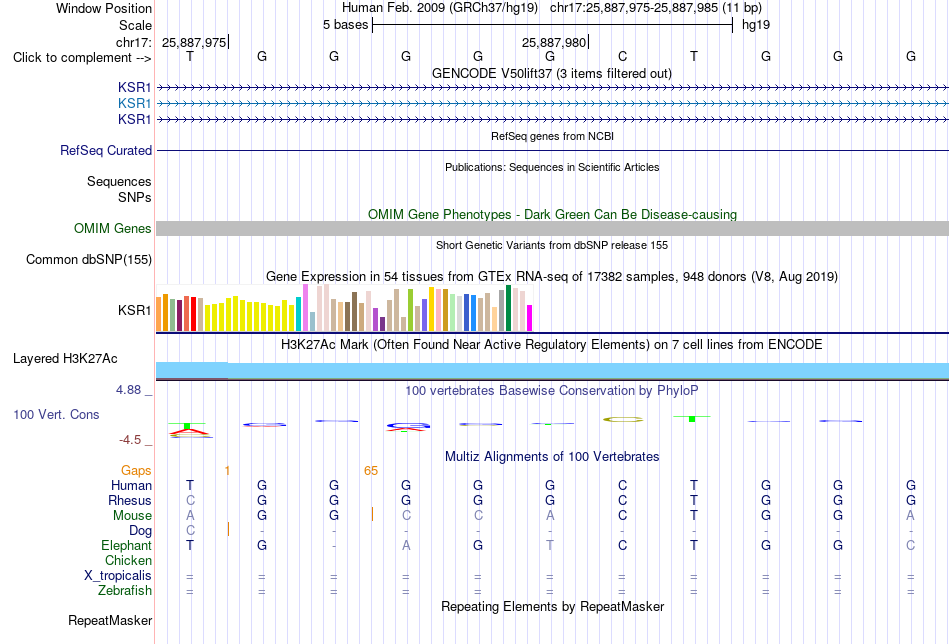The image size is (950, 644).
Task: Click 'Multiz Alignments of 100 Vertebrates' title
Action: coord(552,457)
